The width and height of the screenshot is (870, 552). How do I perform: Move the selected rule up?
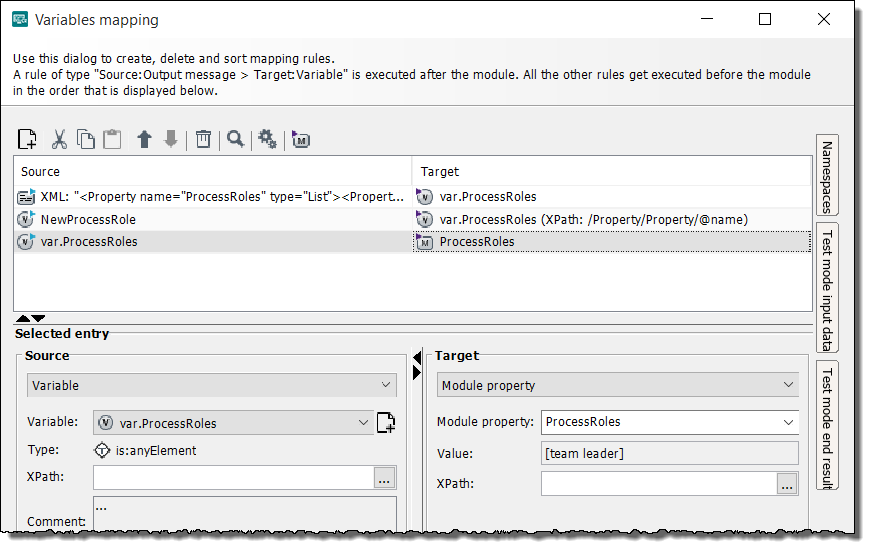[144, 139]
